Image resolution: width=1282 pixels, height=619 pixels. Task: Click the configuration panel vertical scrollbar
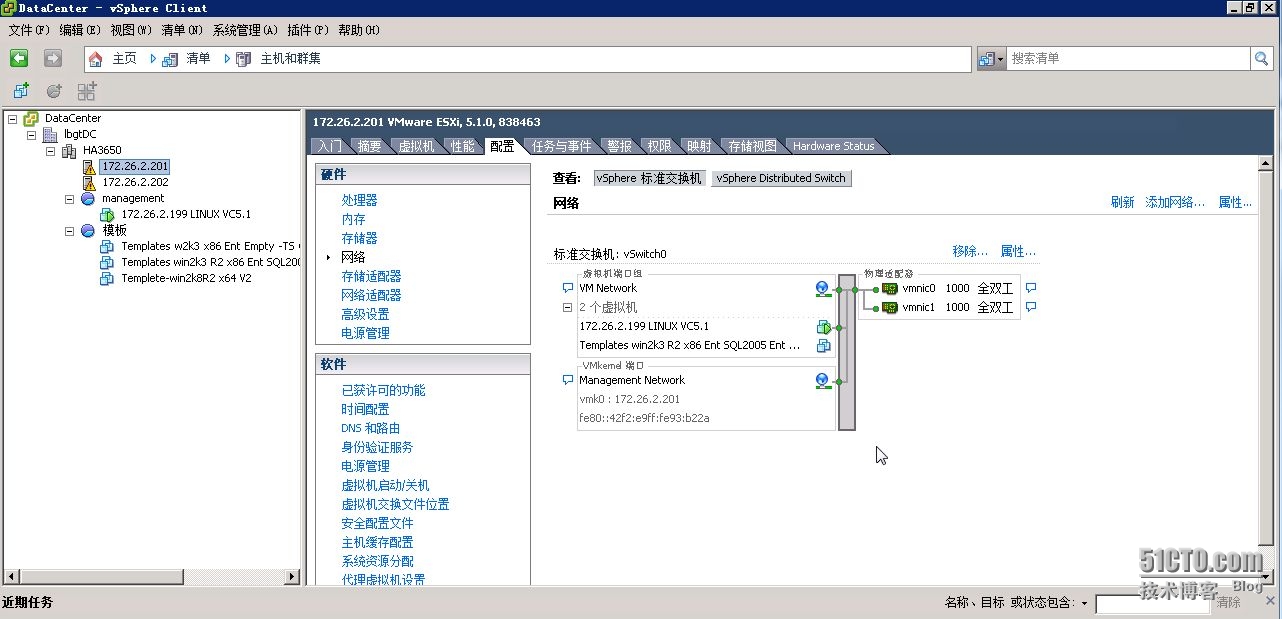pos(1267,368)
